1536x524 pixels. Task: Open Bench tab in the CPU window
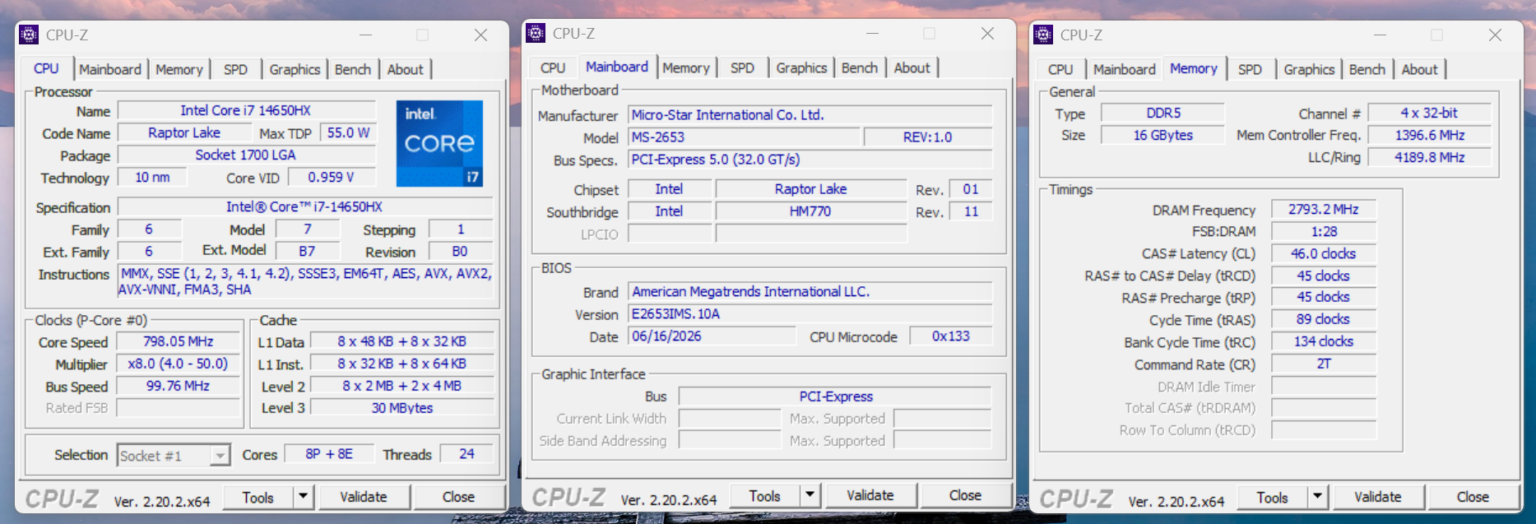[x=353, y=69]
